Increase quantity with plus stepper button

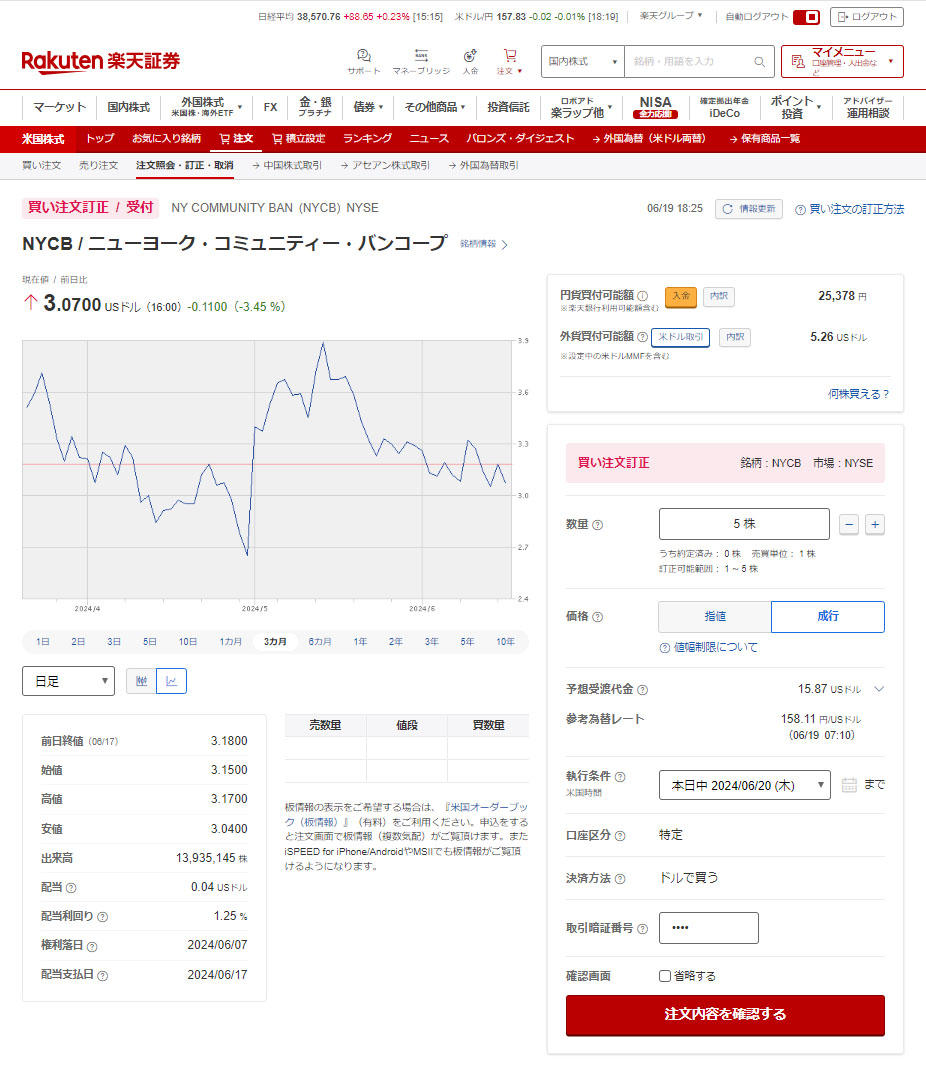coord(875,524)
